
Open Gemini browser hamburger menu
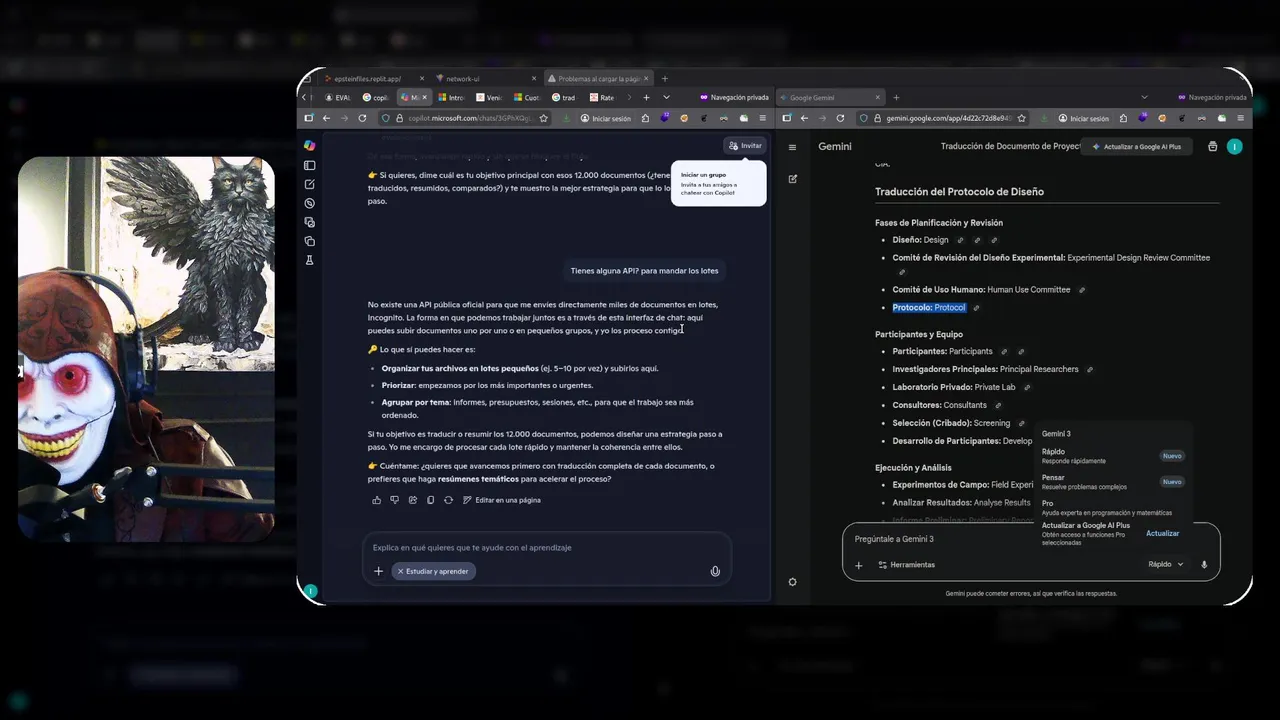(x=1241, y=118)
